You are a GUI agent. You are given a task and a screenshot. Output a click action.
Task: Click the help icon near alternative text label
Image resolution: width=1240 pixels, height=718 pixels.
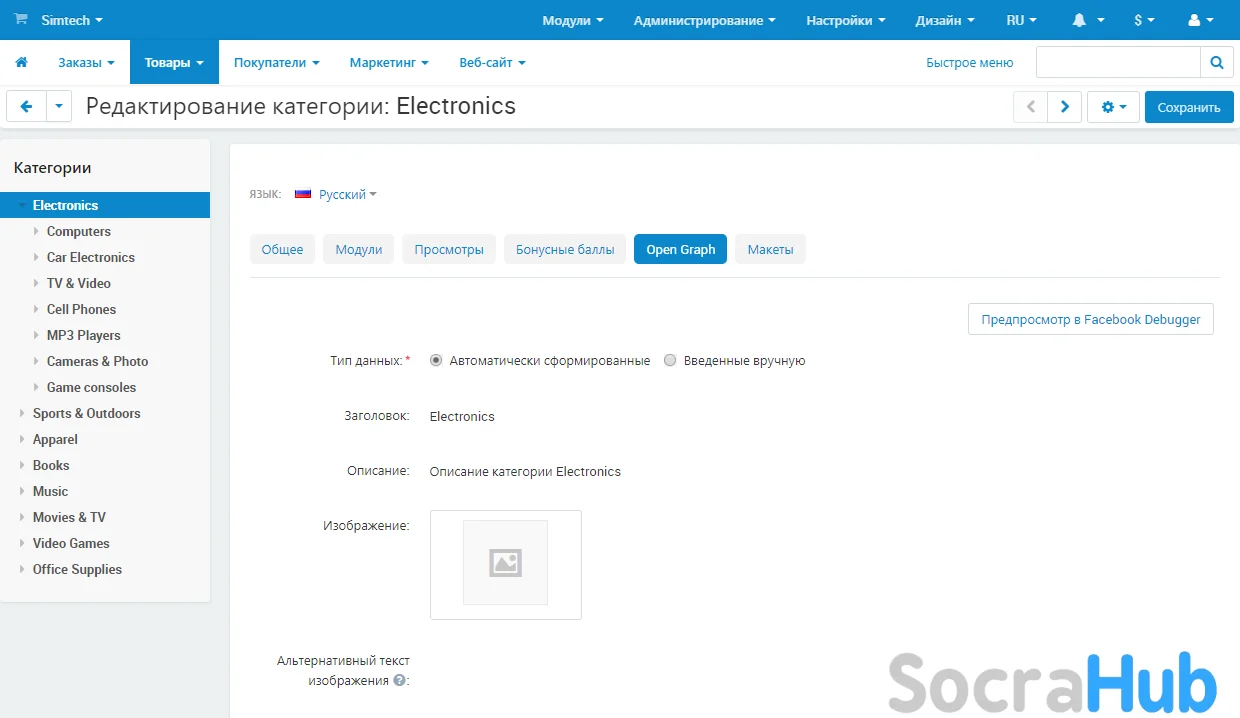pyautogui.click(x=399, y=680)
